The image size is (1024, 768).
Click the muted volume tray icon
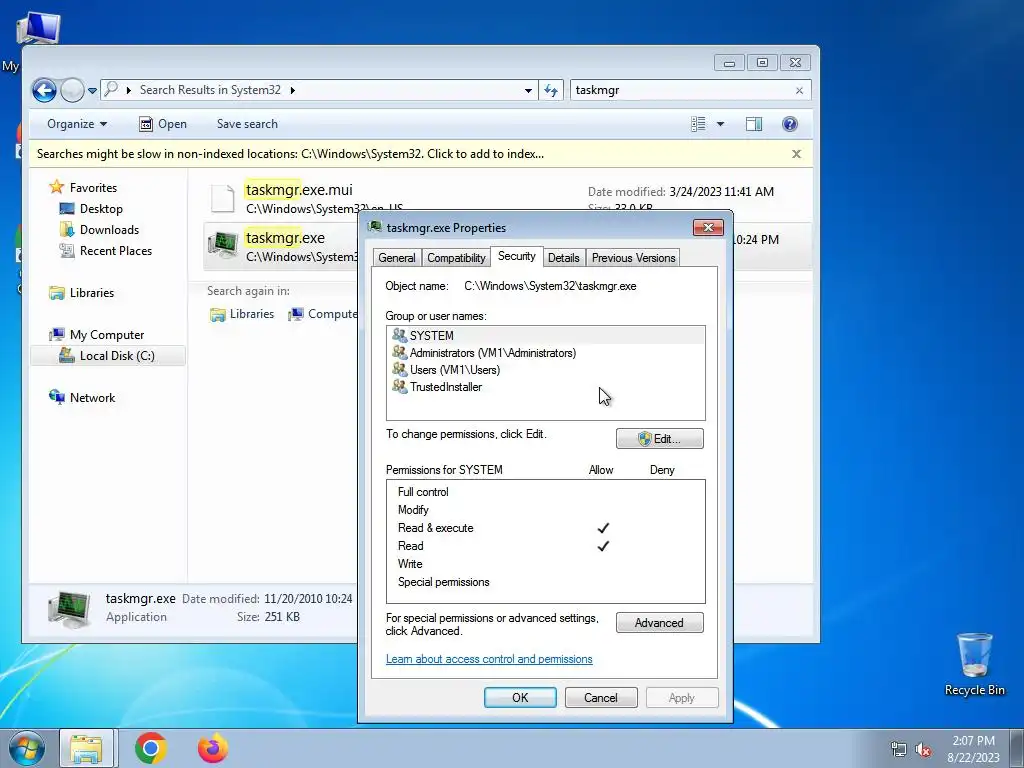pyautogui.click(x=923, y=749)
